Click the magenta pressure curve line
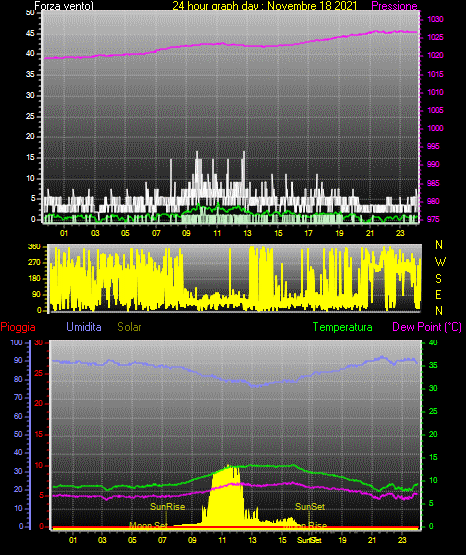The width and height of the screenshot is (466, 555). pos(231,45)
